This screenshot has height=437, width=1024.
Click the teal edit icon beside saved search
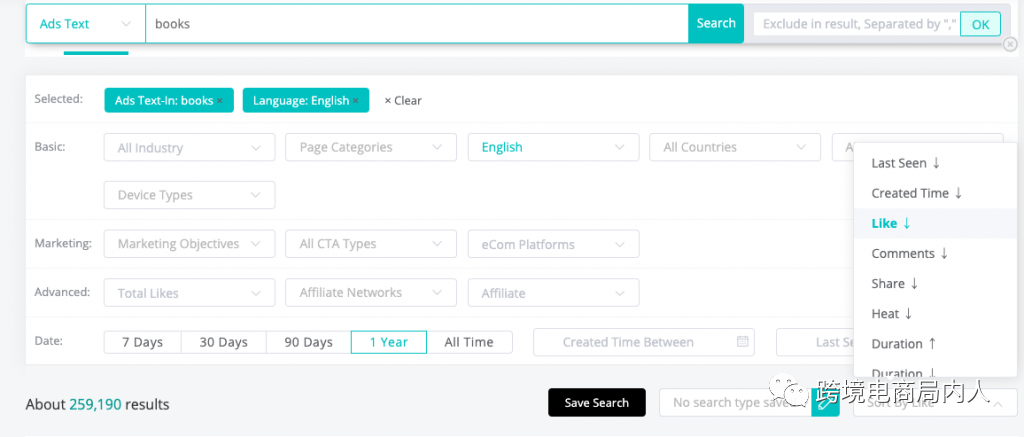tap(825, 402)
